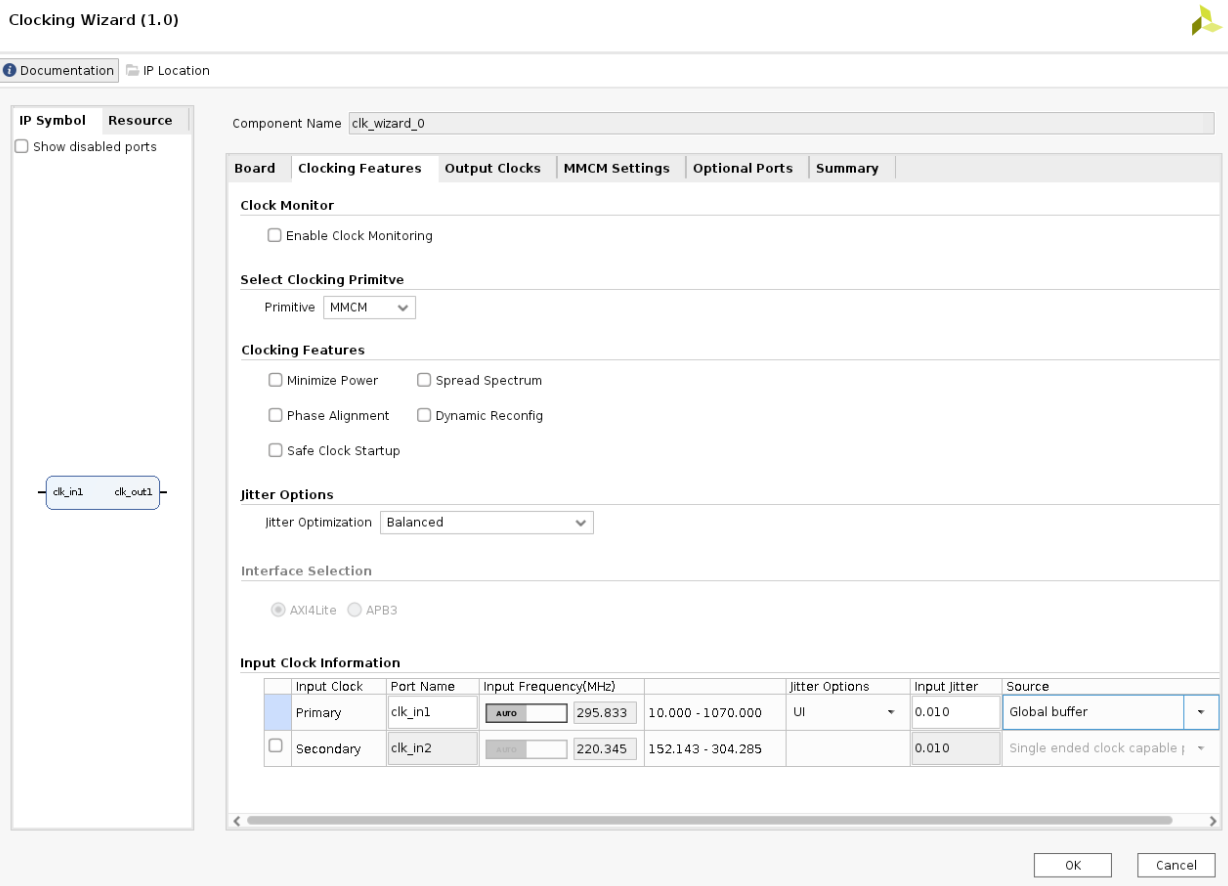Click the primary input jitter 0.010 field

click(955, 713)
